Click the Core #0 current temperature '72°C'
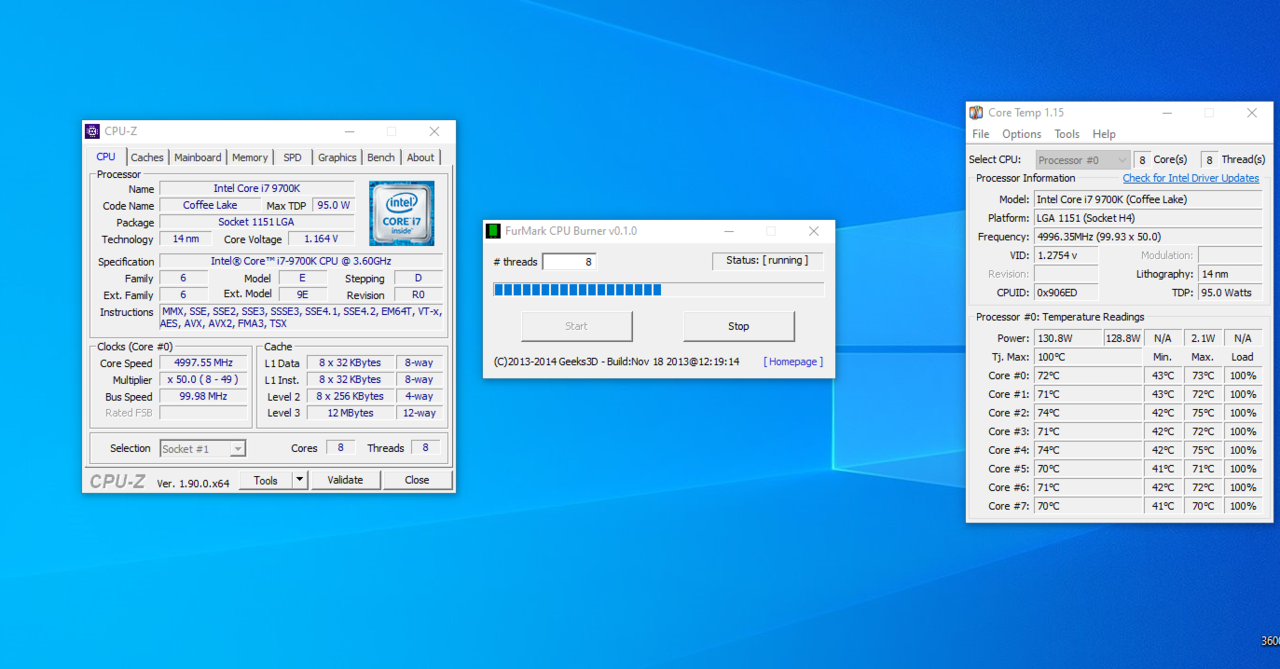This screenshot has height=669, width=1280. click(x=1088, y=376)
